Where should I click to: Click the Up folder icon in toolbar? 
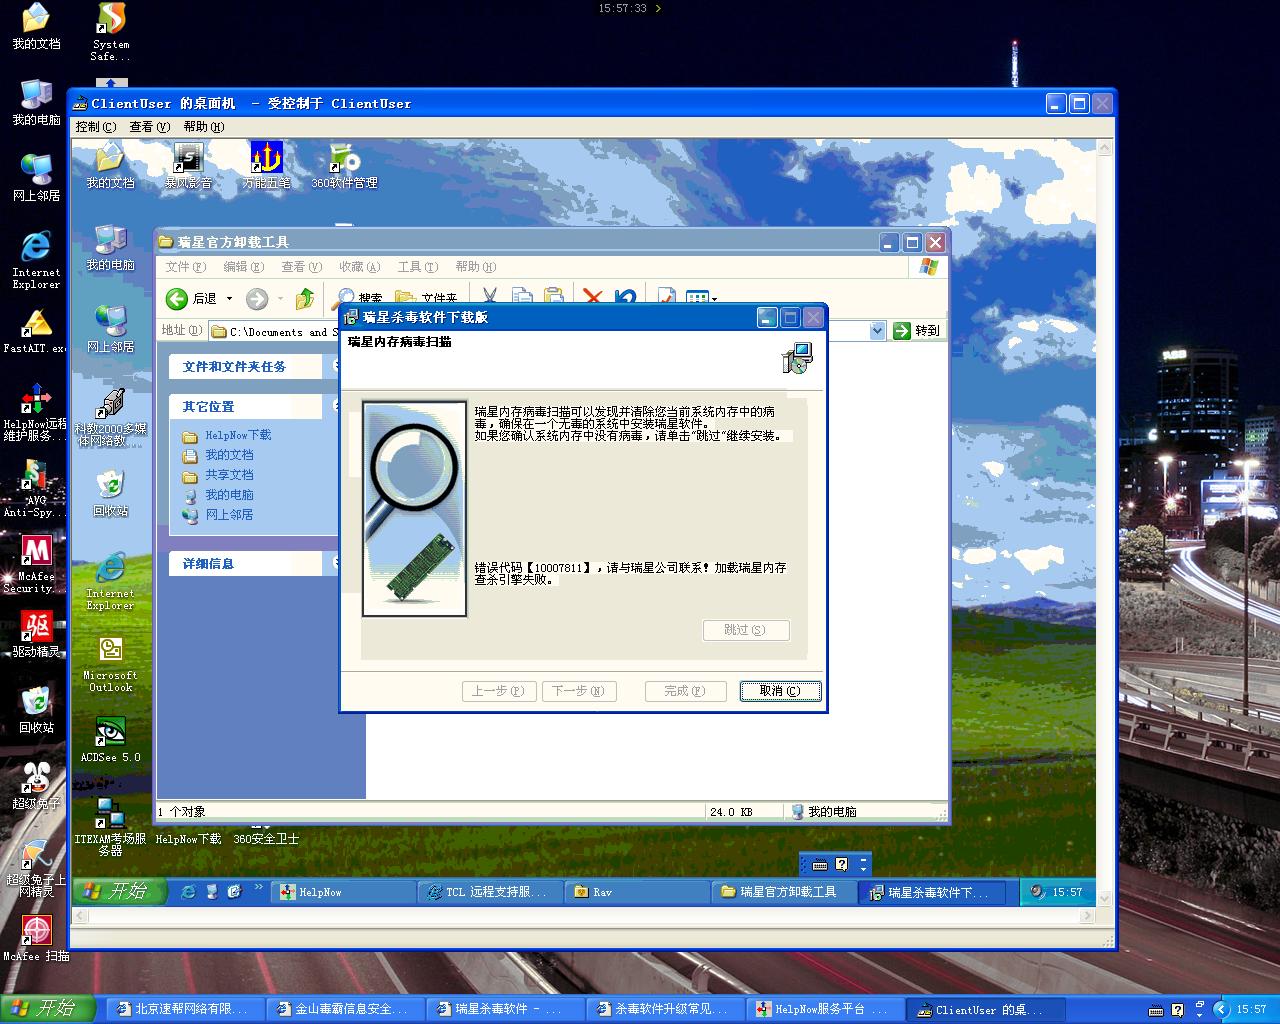point(305,299)
